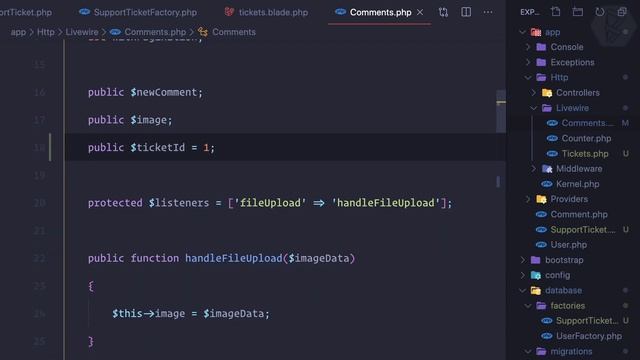Image resolution: width=640 pixels, height=360 pixels.
Task: Create a new folder in Explorer
Action: click(x=578, y=12)
